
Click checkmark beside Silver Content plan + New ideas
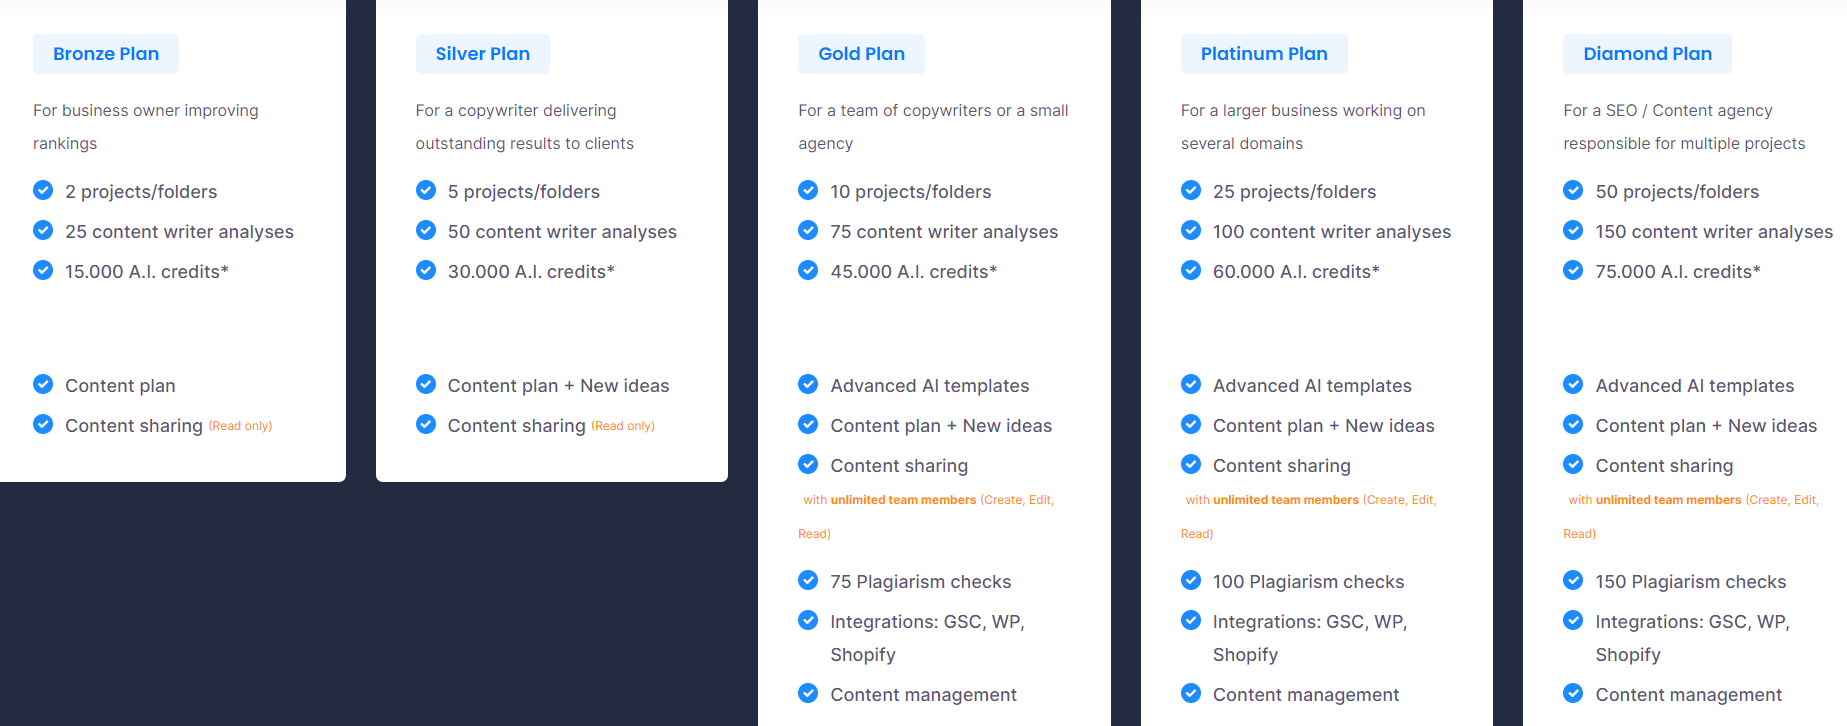click(426, 384)
